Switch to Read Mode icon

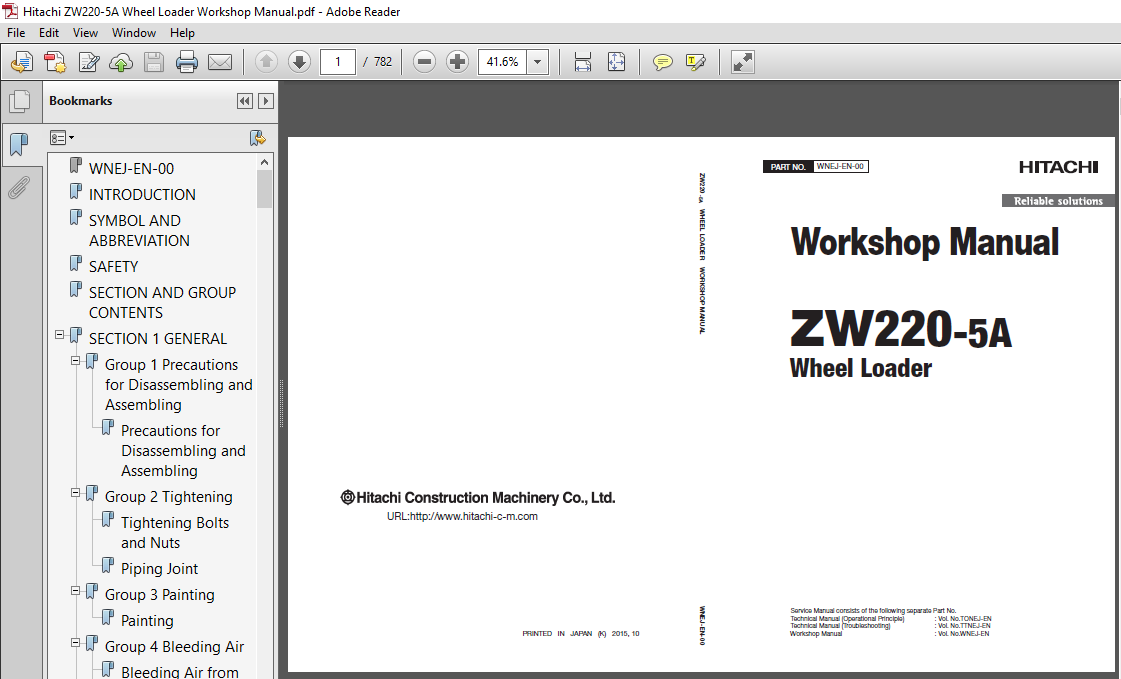click(x=742, y=62)
